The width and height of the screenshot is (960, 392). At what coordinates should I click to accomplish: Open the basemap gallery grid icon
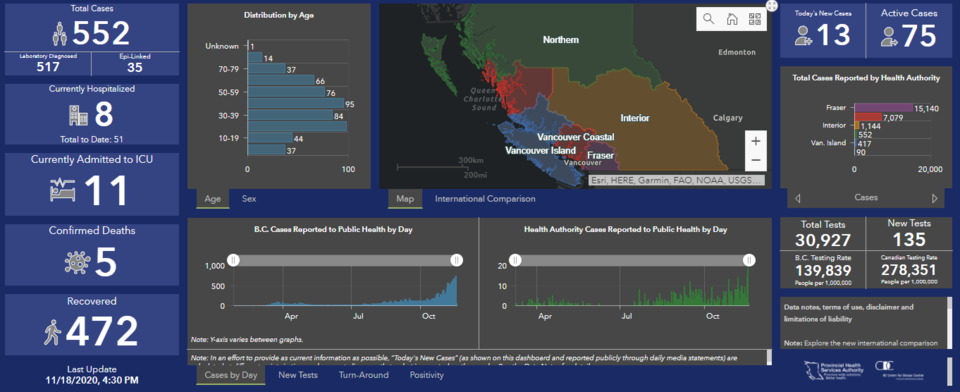[x=754, y=18]
